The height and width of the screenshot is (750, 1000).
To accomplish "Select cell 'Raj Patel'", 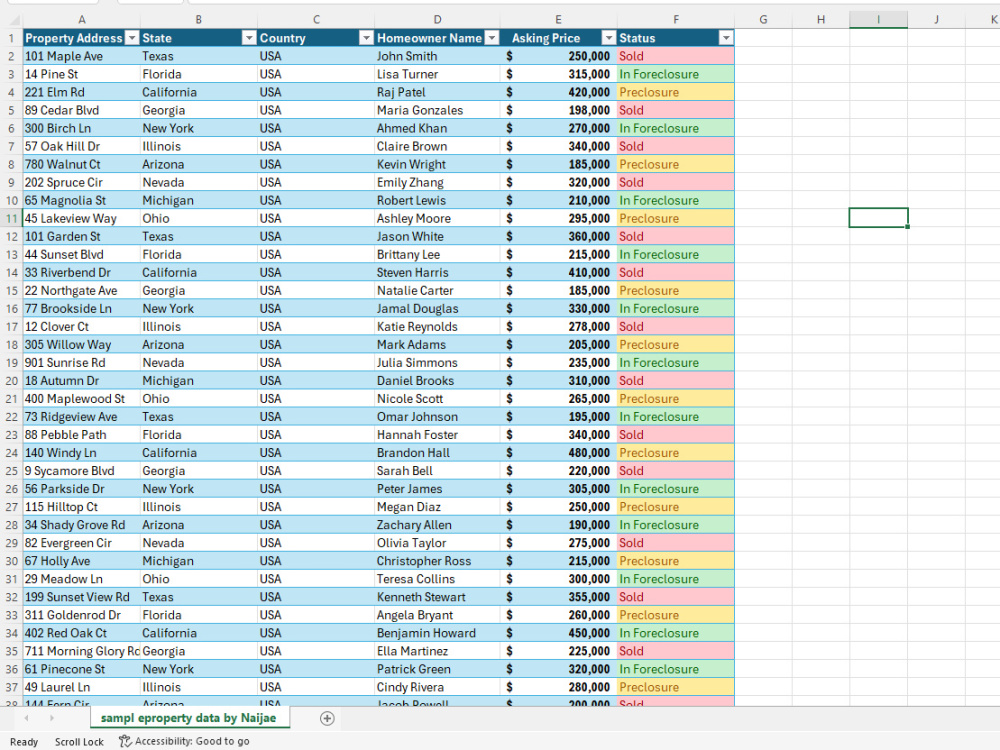I will coord(437,92).
